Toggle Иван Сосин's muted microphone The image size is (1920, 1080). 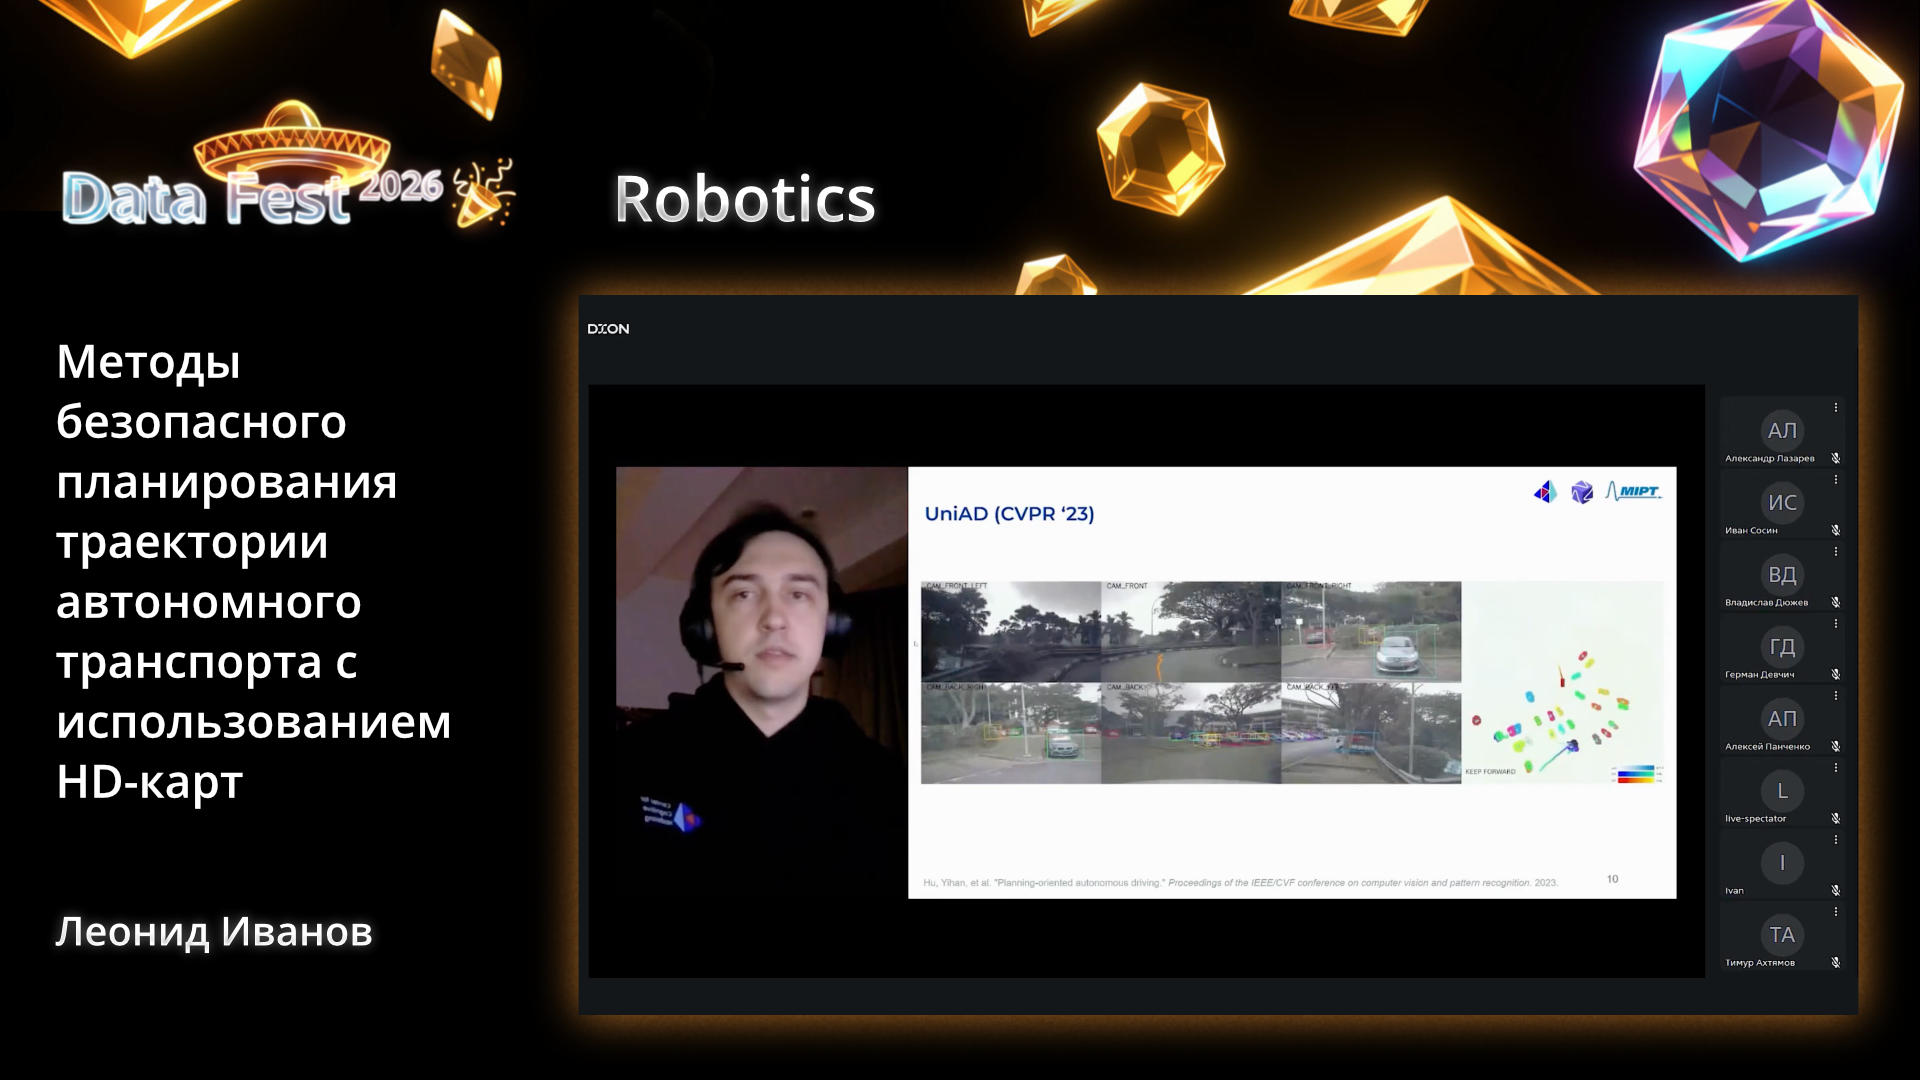coord(1836,530)
